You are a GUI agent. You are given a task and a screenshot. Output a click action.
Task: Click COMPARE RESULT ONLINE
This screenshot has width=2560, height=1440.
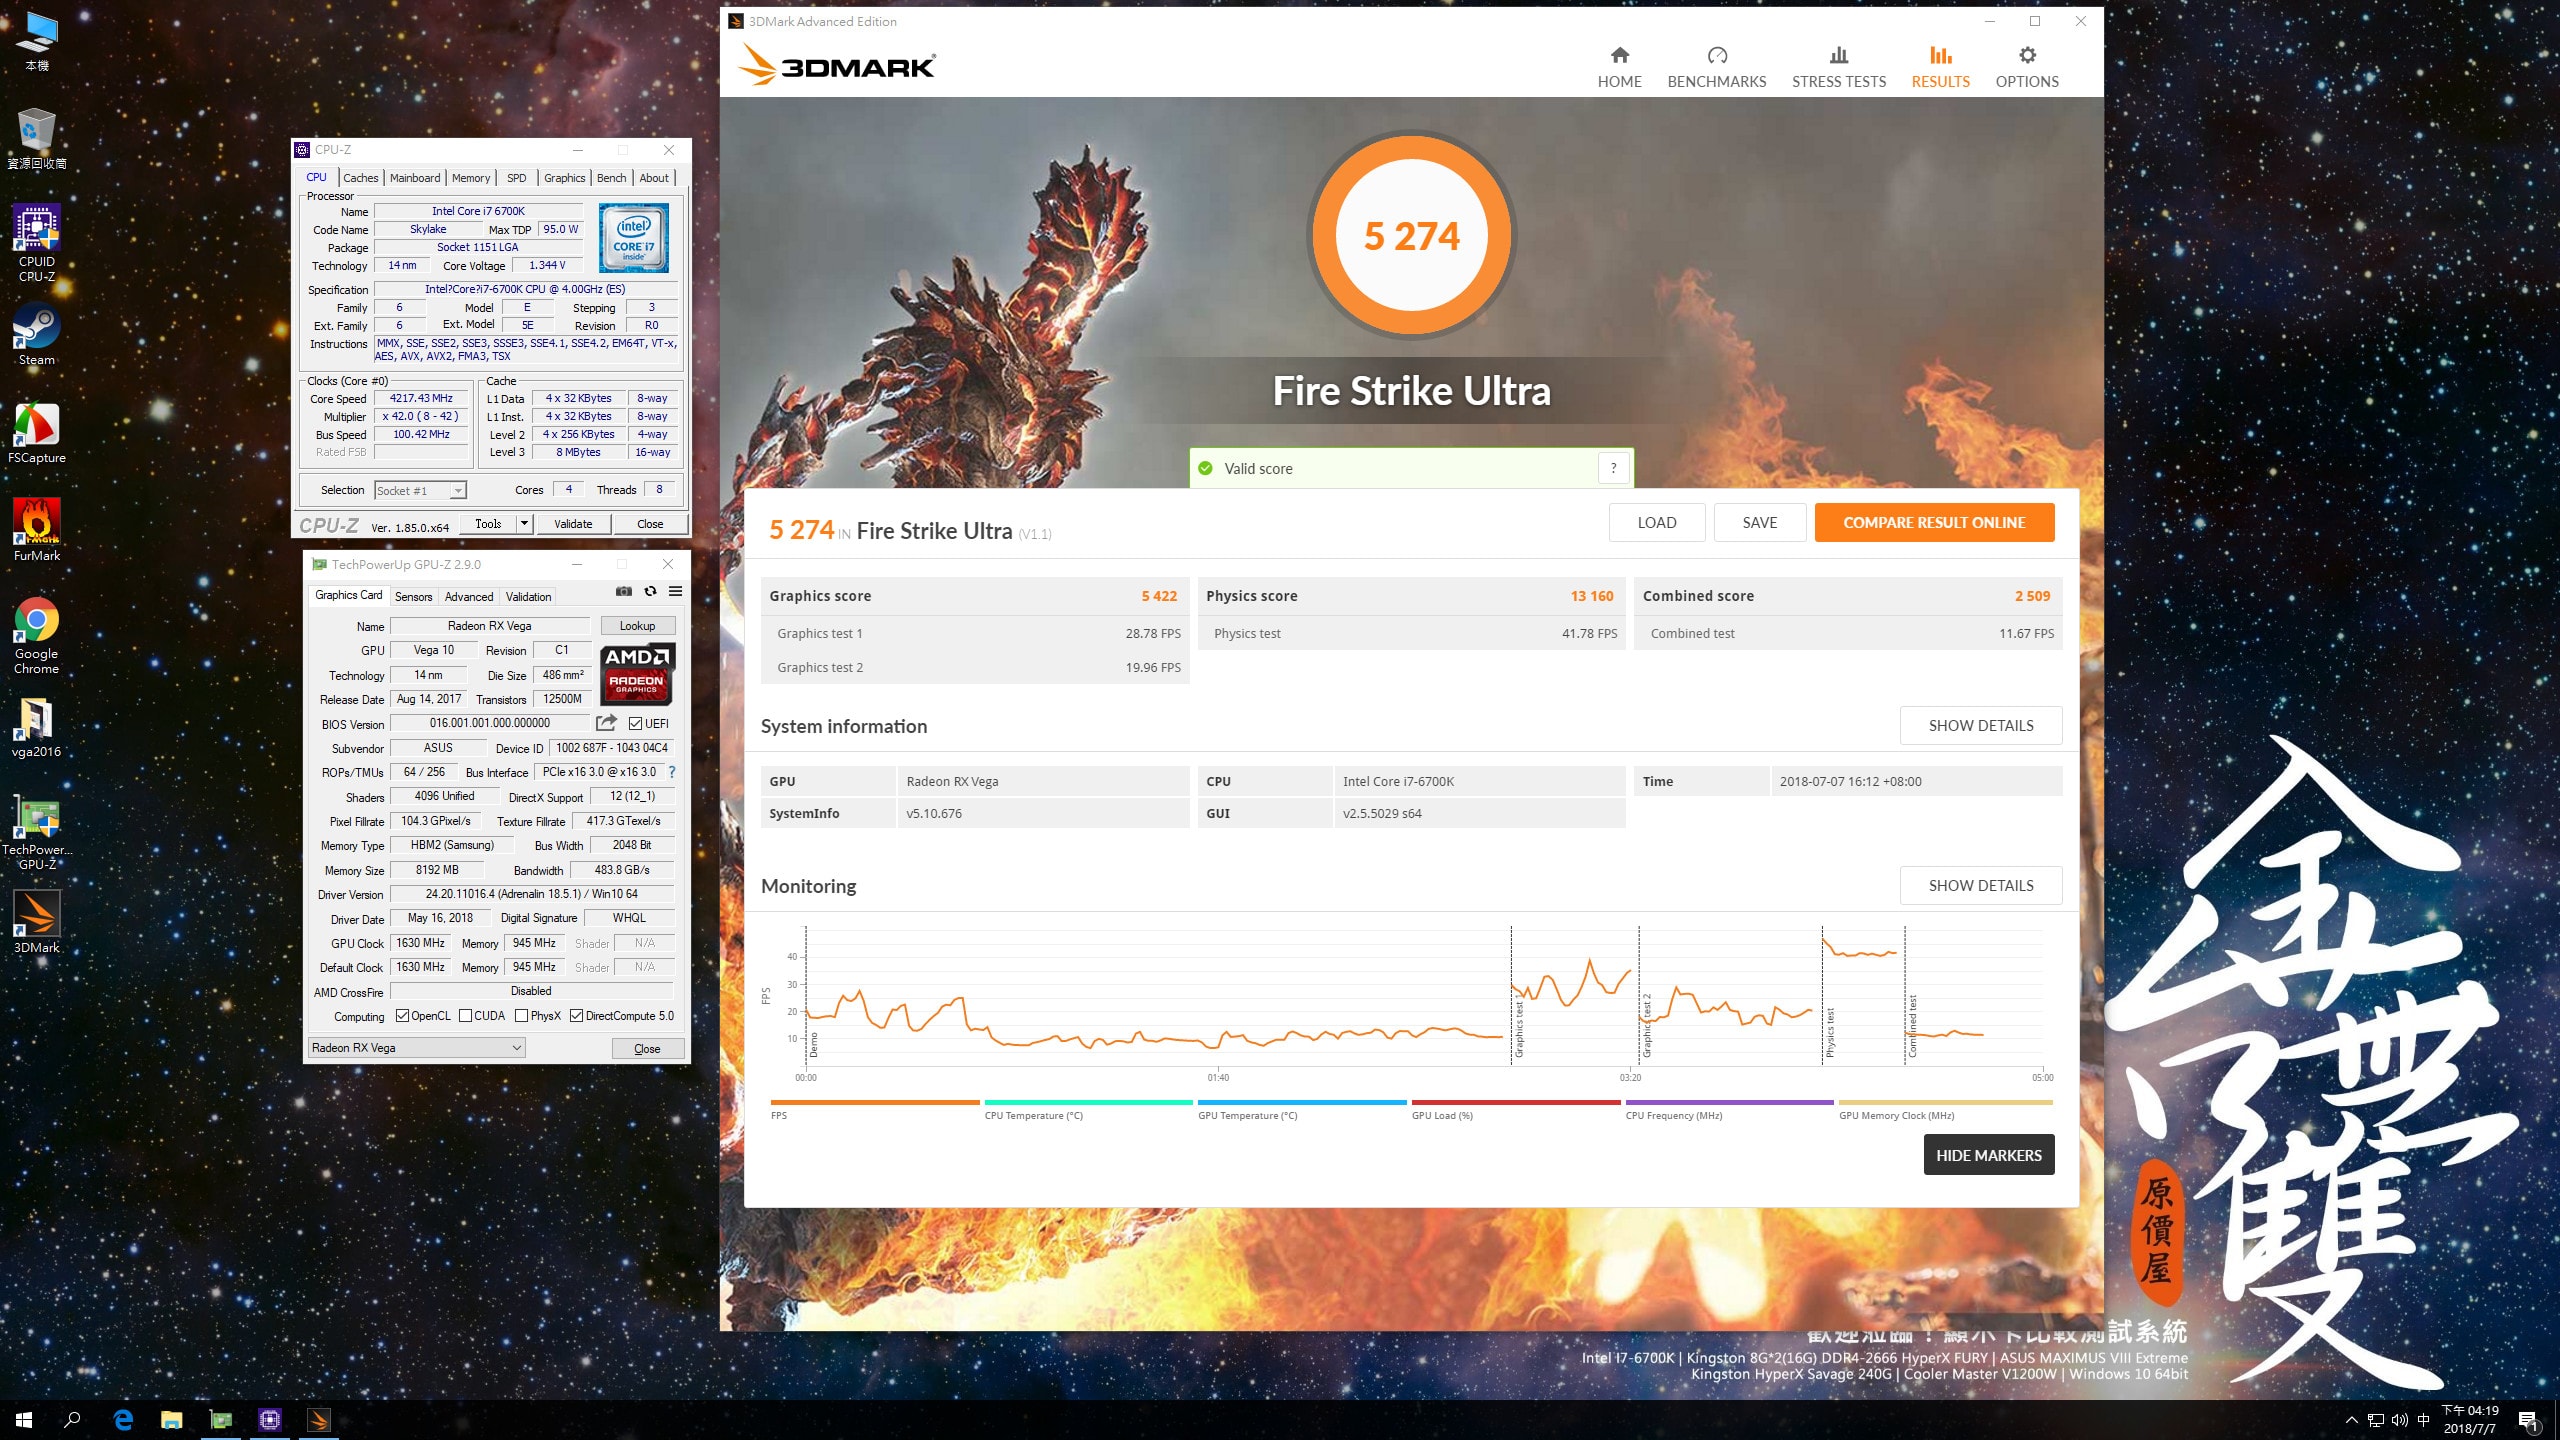[1934, 522]
